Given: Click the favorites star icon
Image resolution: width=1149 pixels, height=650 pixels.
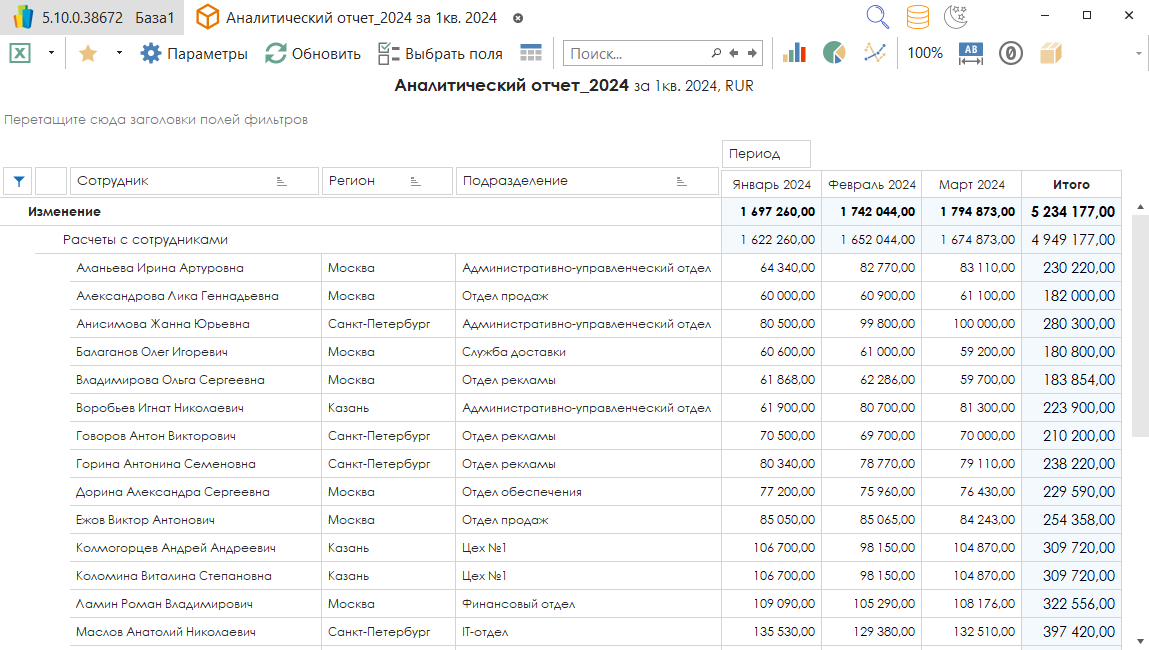Looking at the screenshot, I should [x=88, y=53].
